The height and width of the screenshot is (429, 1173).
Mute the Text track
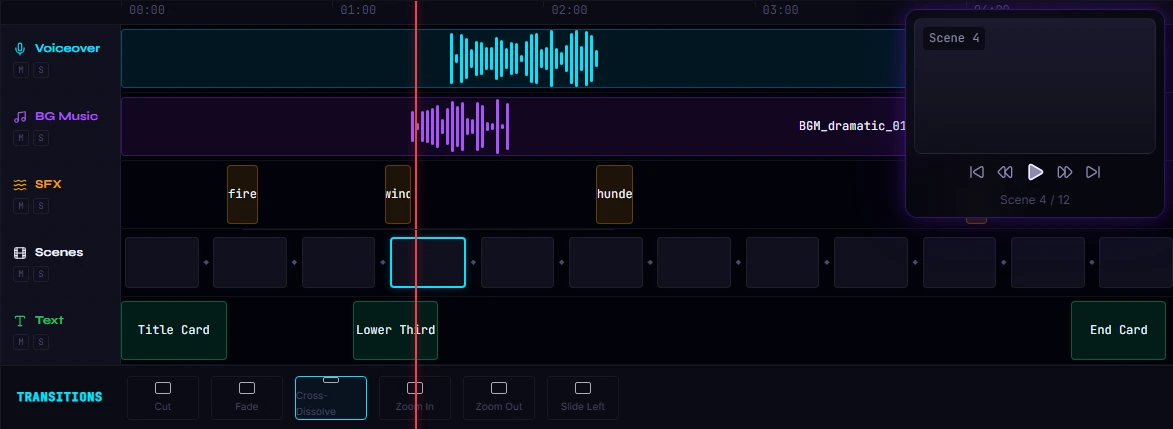click(21, 342)
